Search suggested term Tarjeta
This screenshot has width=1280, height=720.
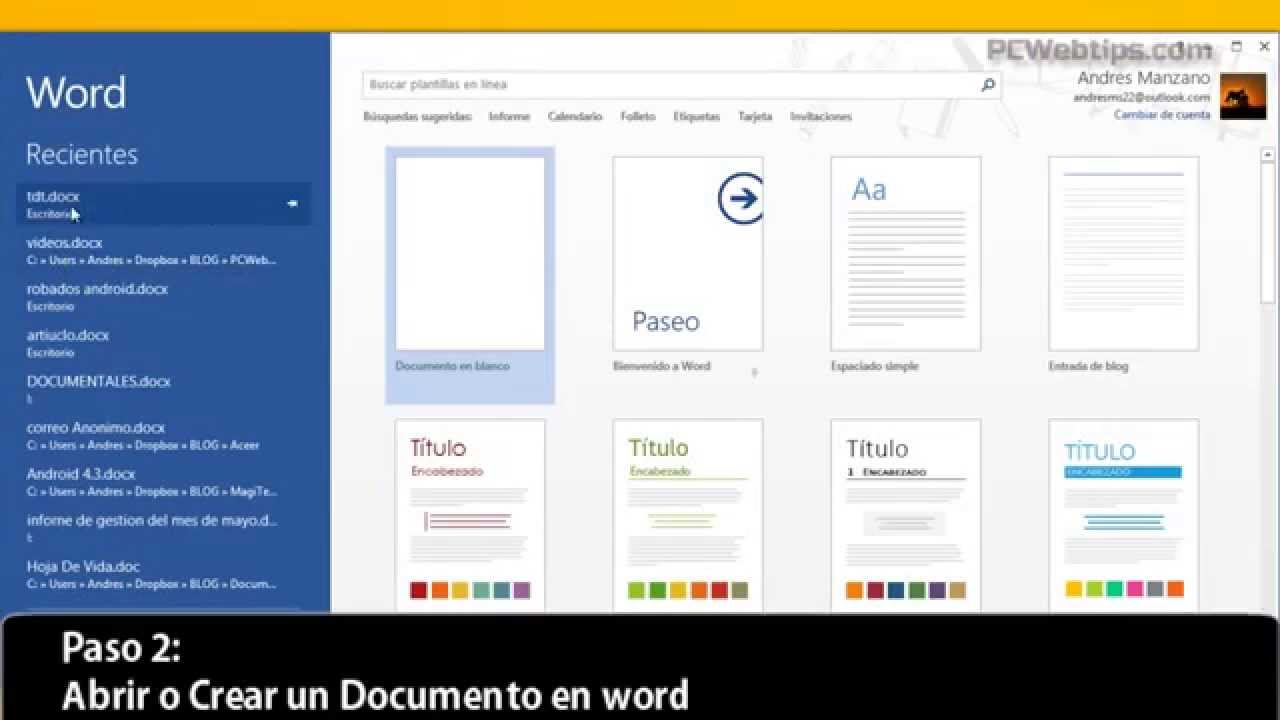coord(755,117)
